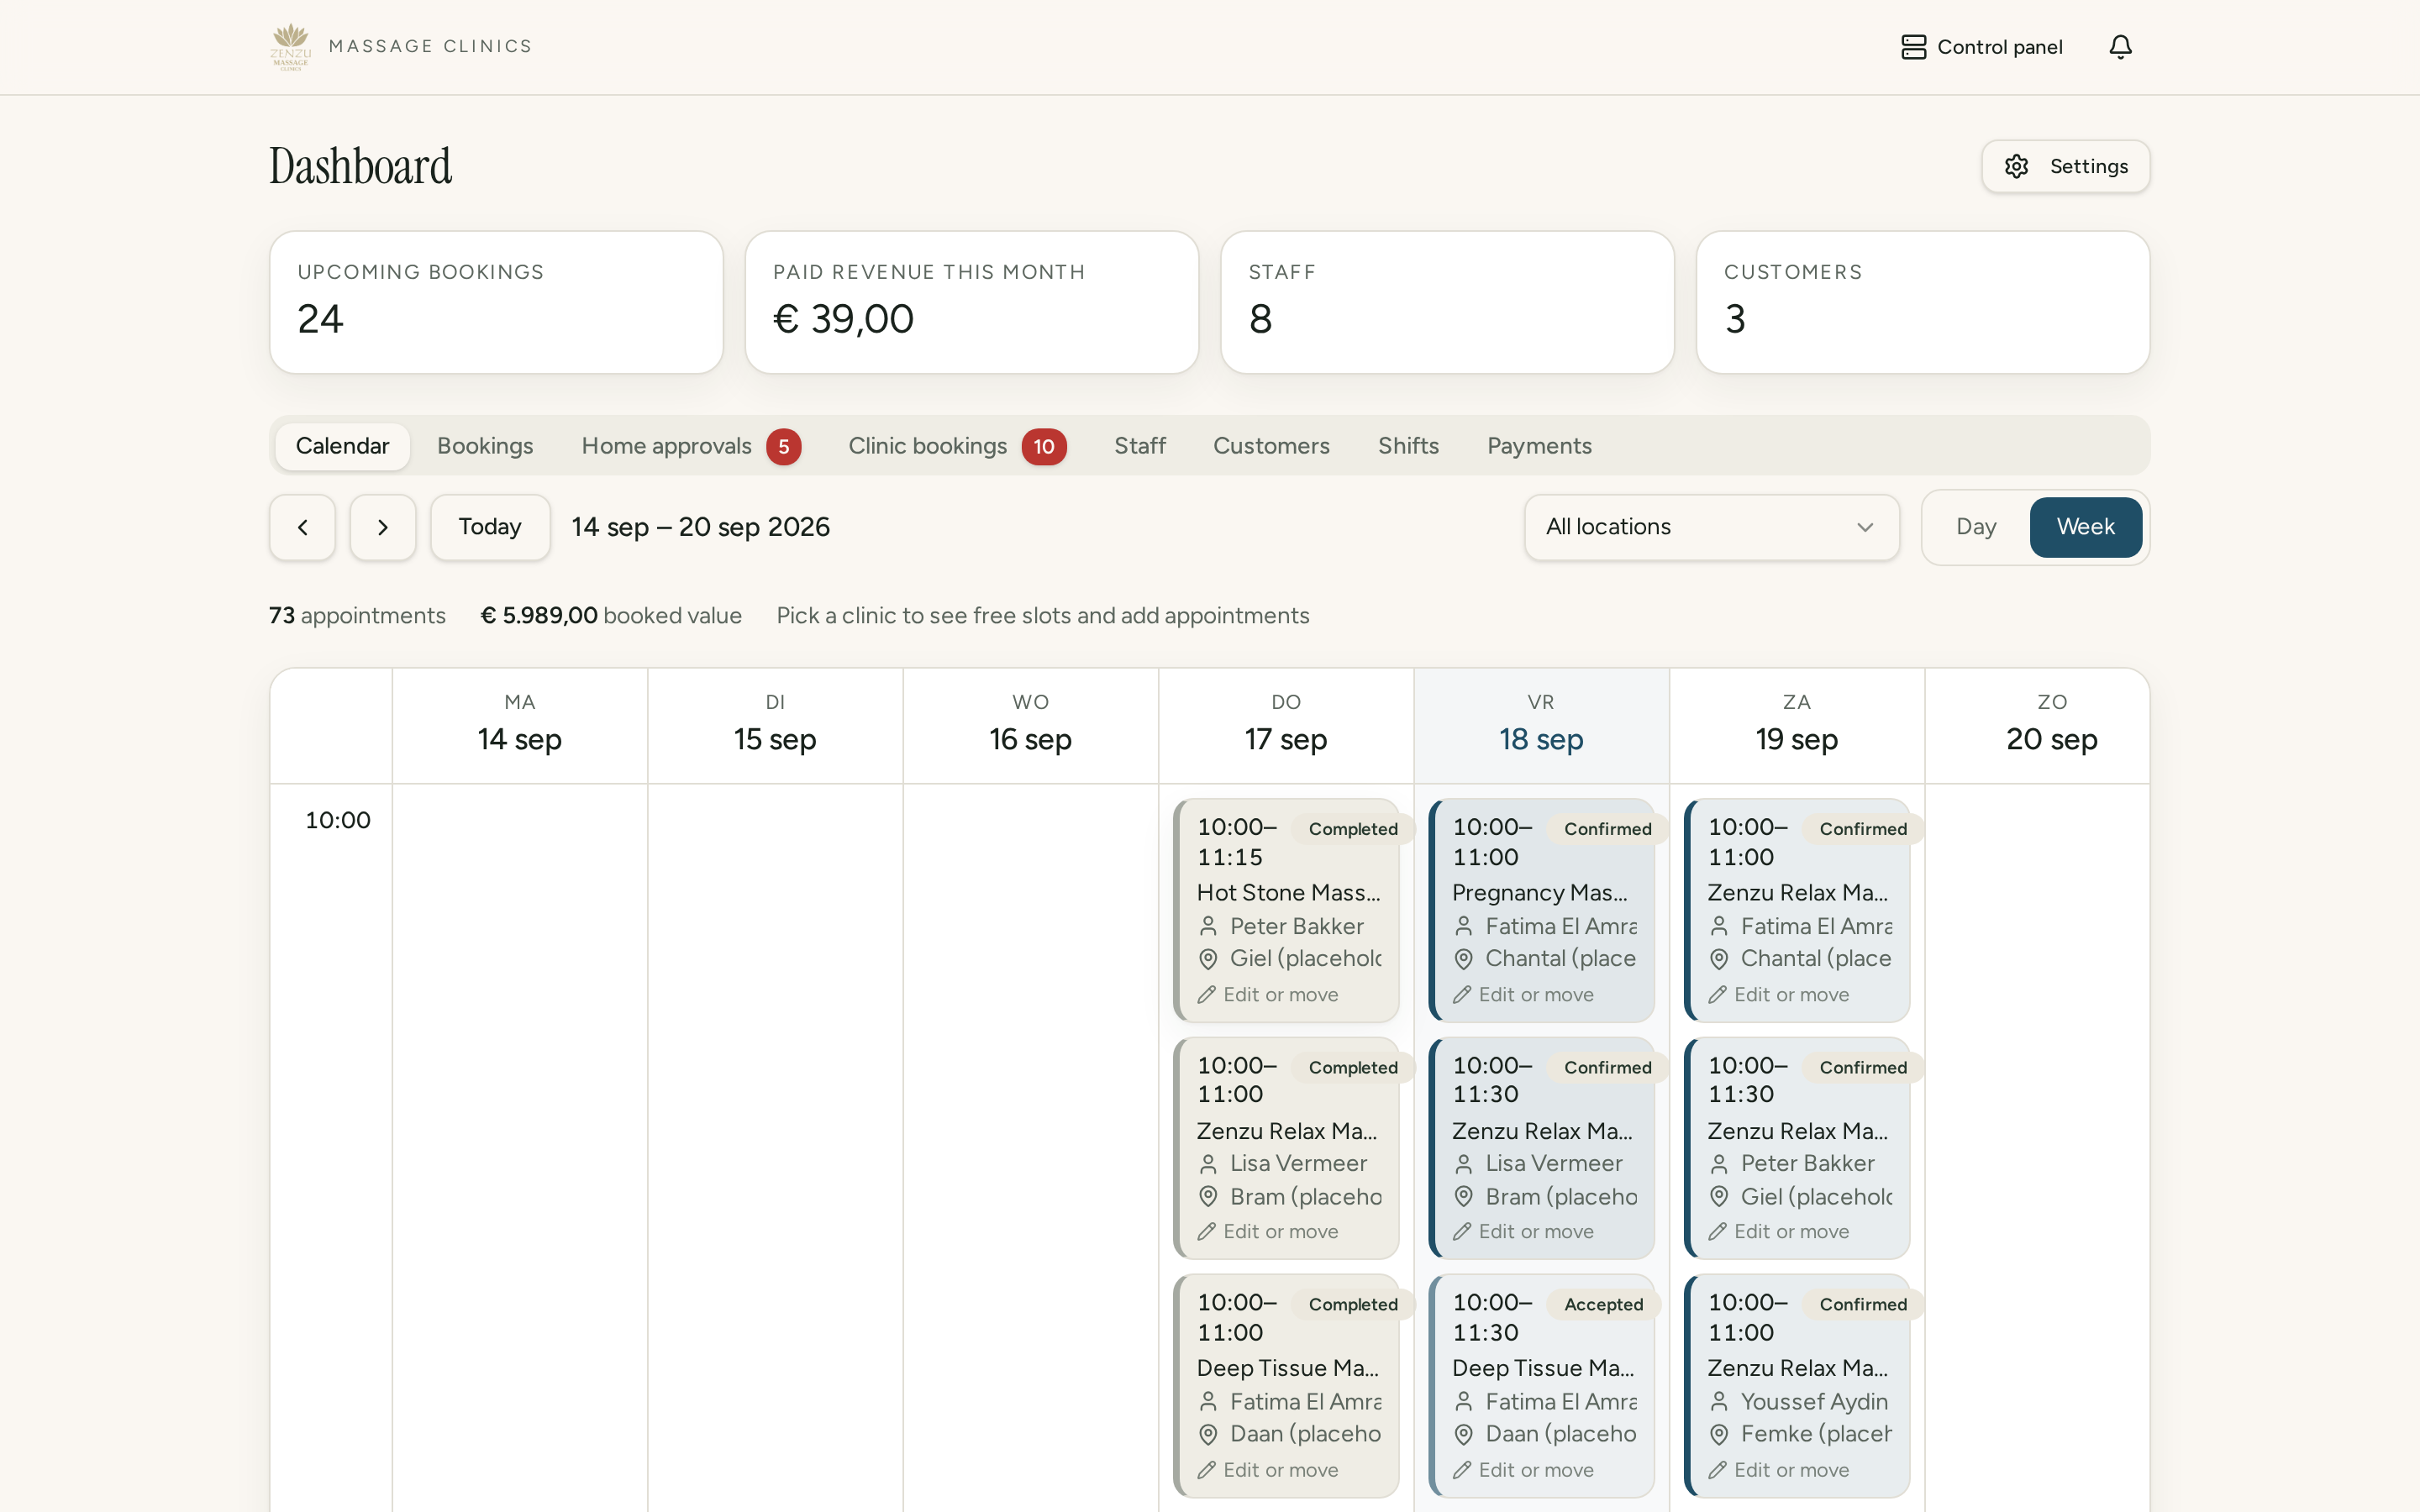This screenshot has height=1512, width=2420.
Task: Click the ZO 20 sep column header
Action: click(x=2037, y=726)
